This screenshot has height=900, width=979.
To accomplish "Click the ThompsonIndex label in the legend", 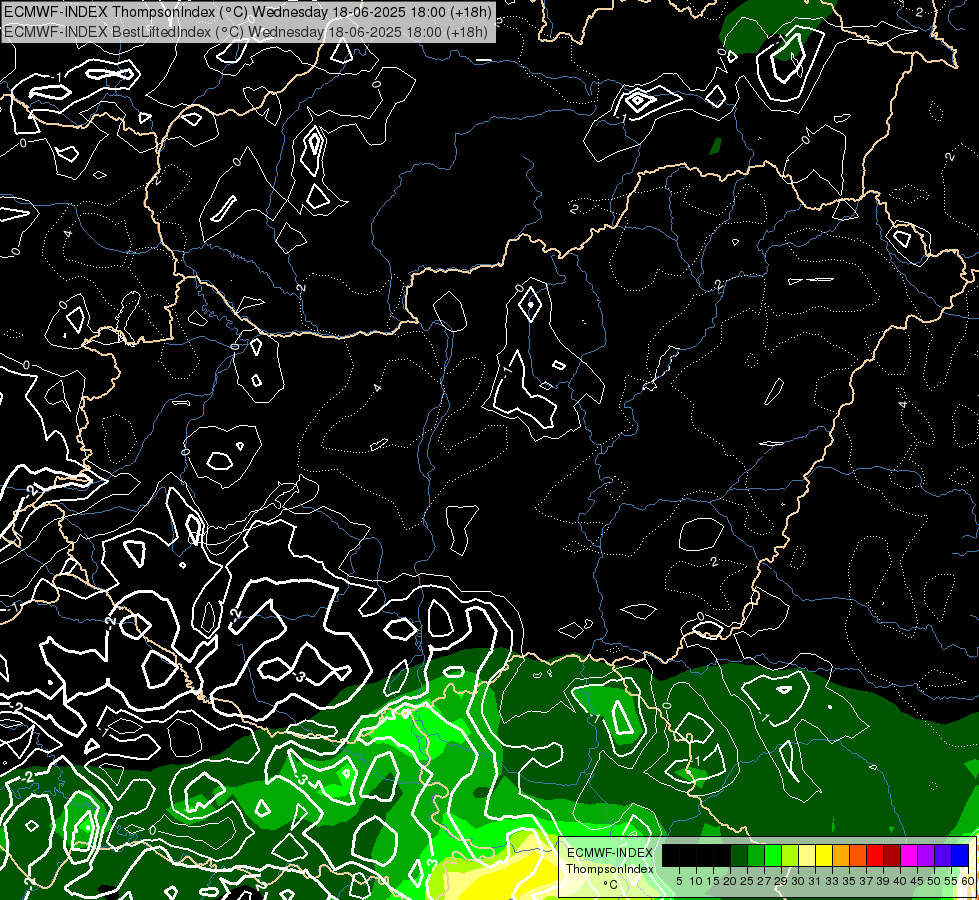I will pos(610,869).
